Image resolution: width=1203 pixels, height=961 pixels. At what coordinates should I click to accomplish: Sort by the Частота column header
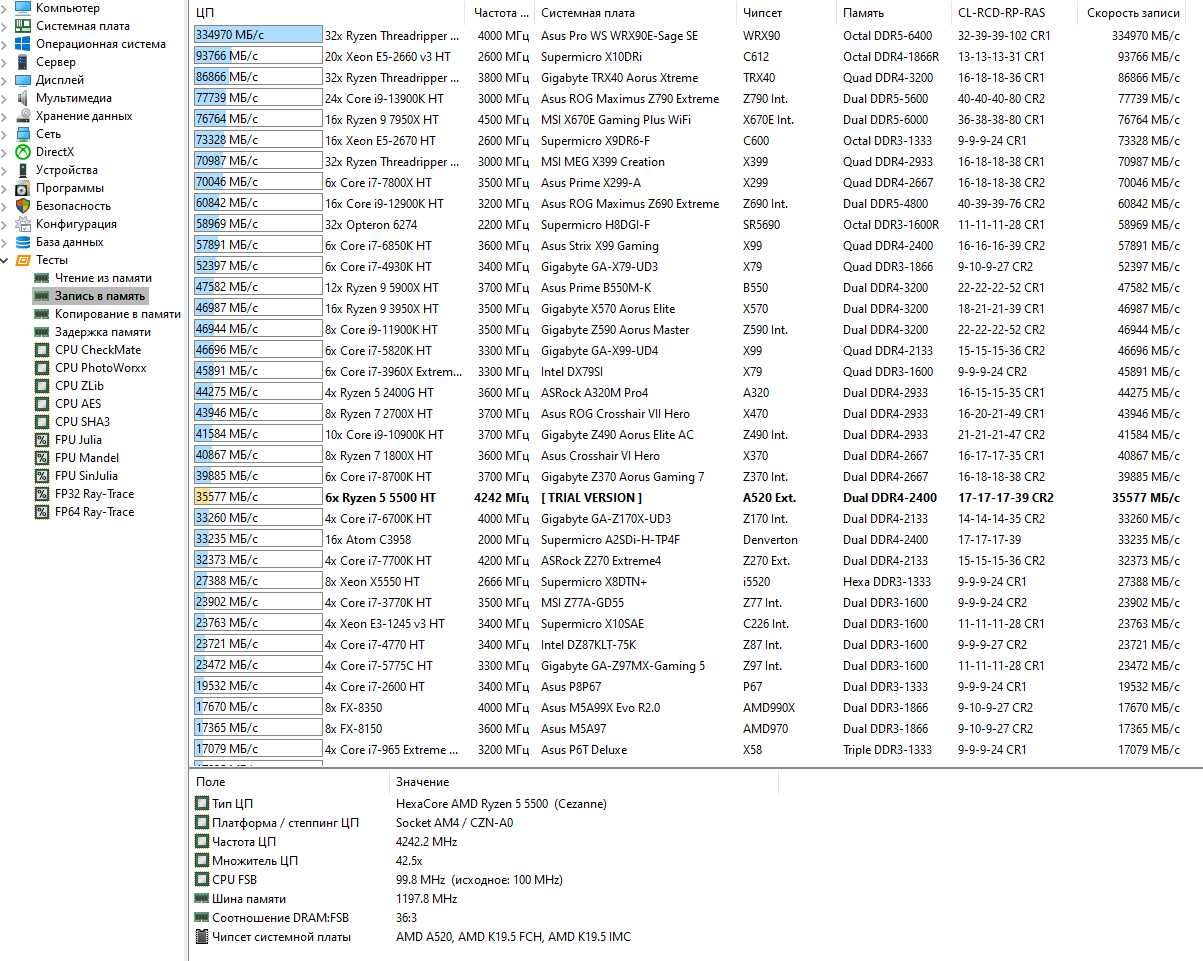(500, 13)
